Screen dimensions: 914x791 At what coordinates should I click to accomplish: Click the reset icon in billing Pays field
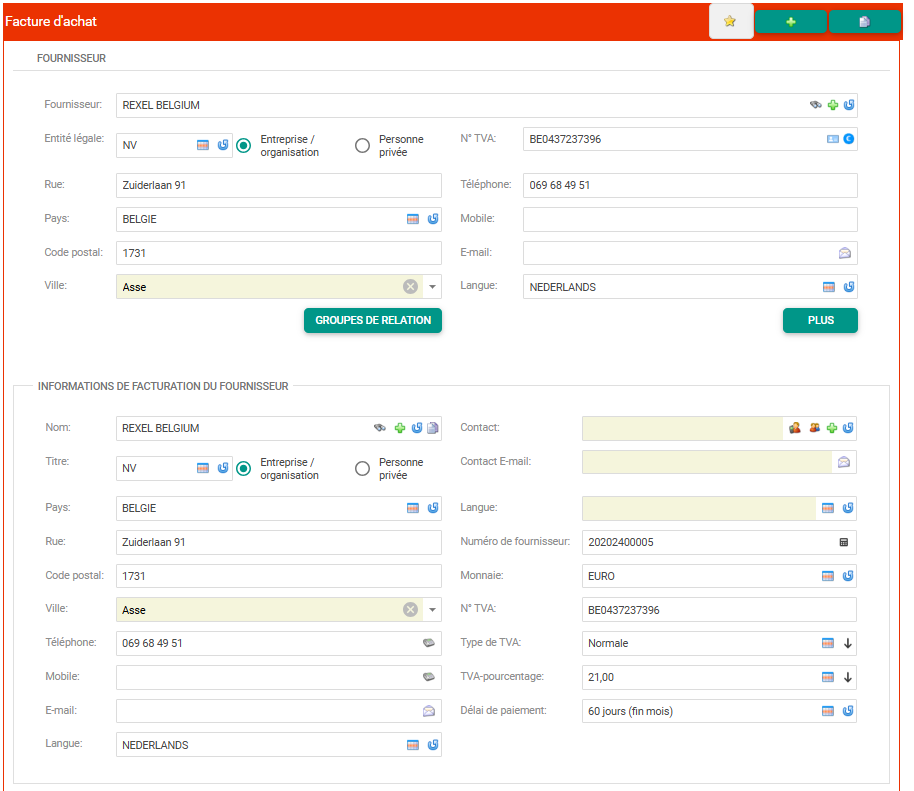(433, 508)
